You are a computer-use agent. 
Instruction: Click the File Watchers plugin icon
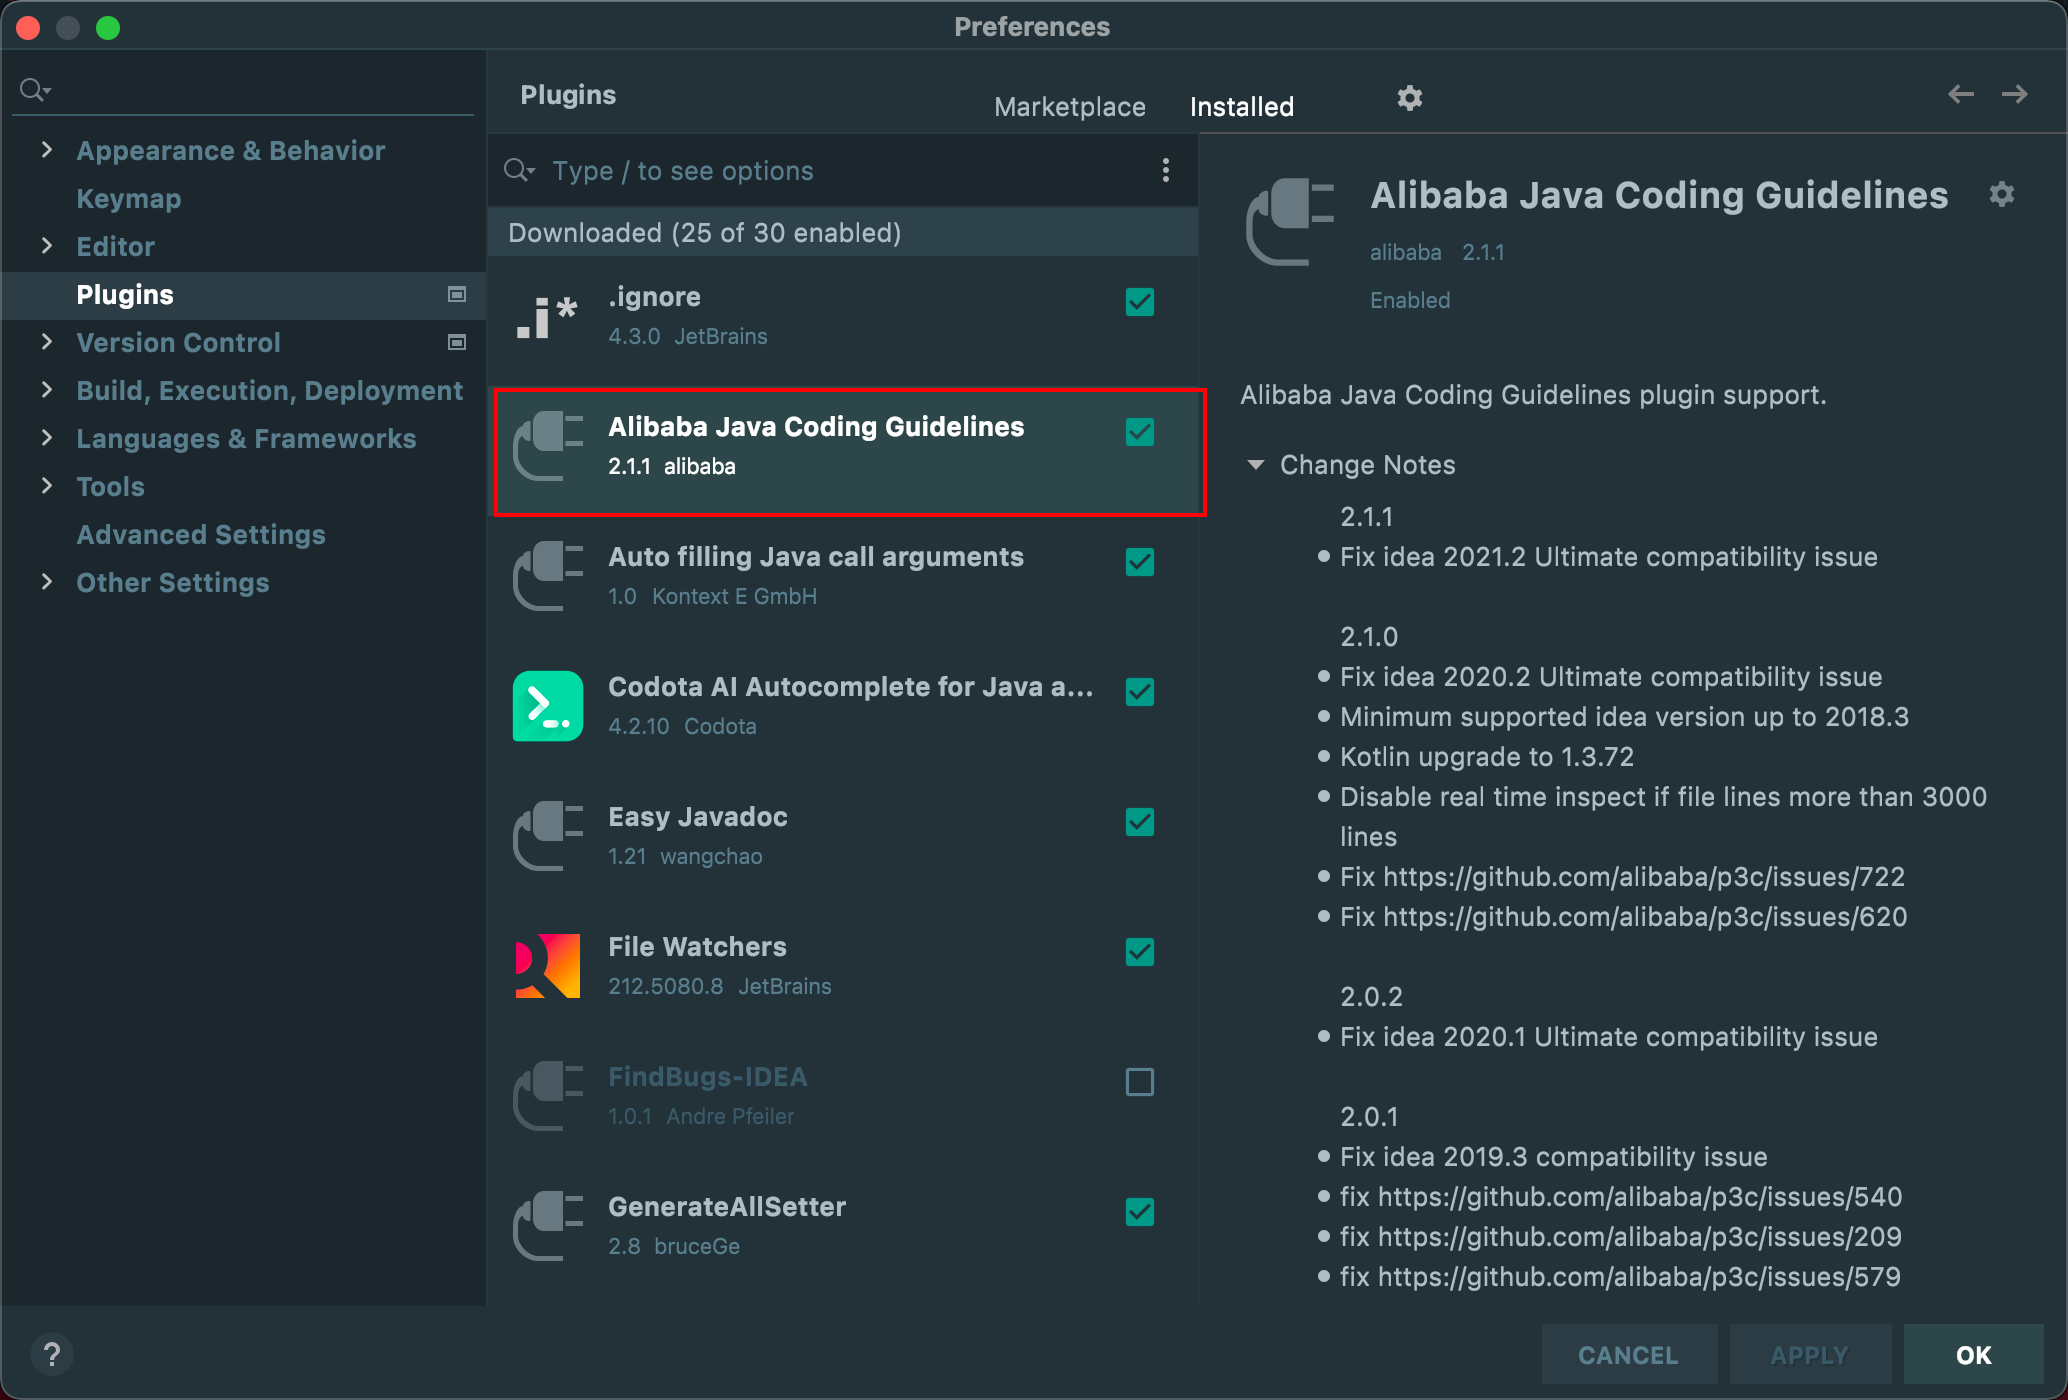(x=547, y=966)
